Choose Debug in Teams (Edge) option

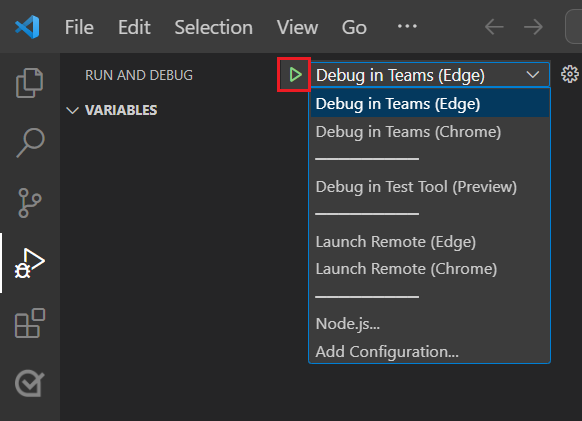coord(430,104)
